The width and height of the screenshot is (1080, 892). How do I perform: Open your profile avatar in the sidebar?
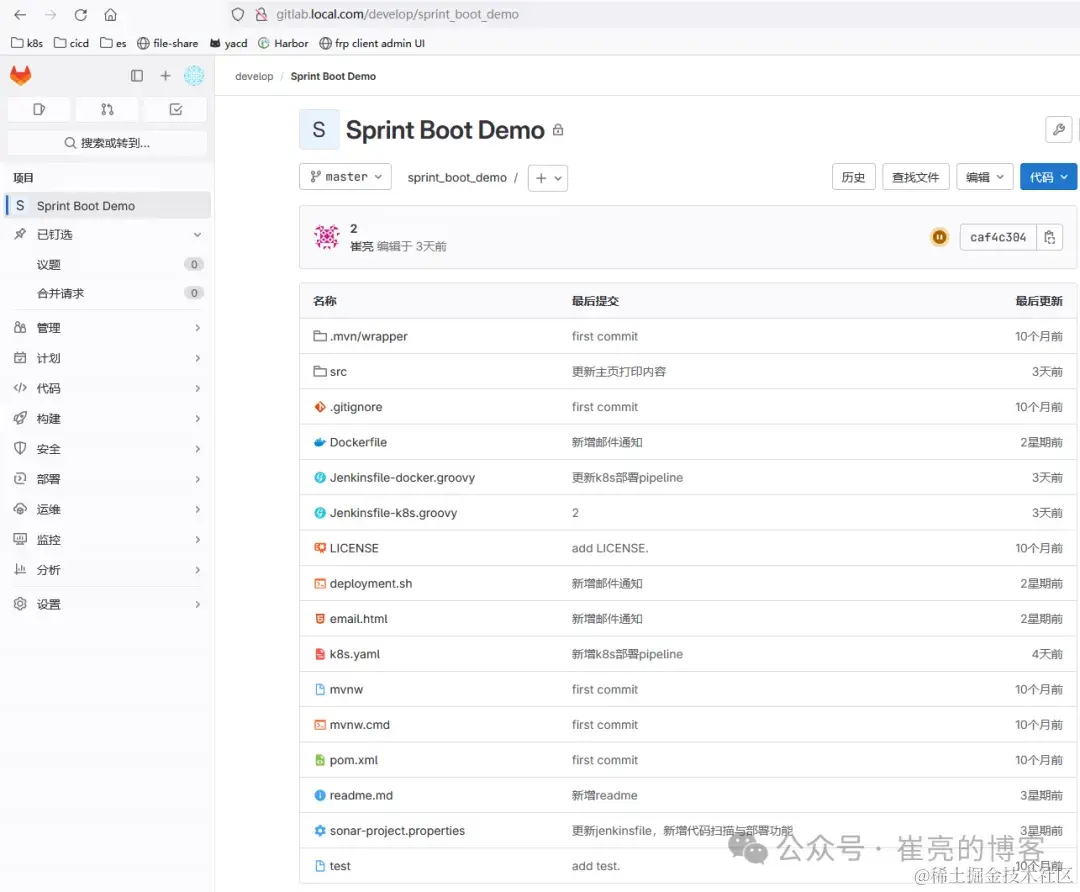point(194,75)
